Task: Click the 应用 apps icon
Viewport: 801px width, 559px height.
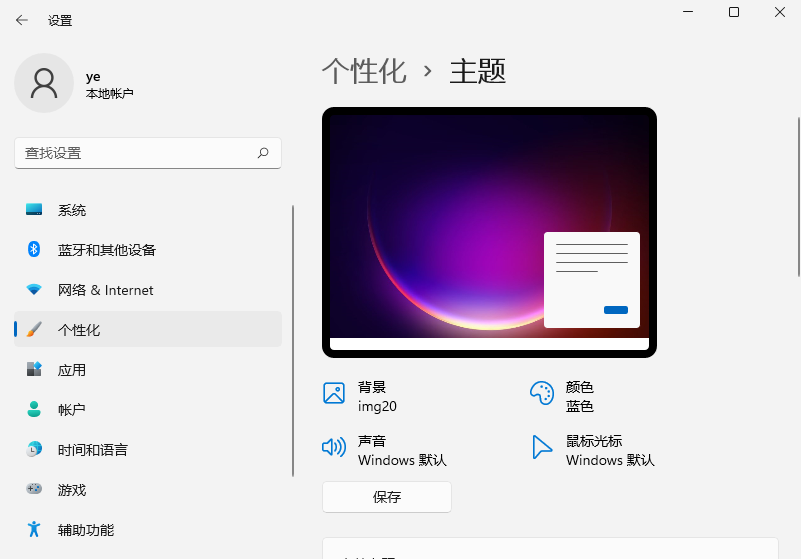Action: click(x=34, y=369)
